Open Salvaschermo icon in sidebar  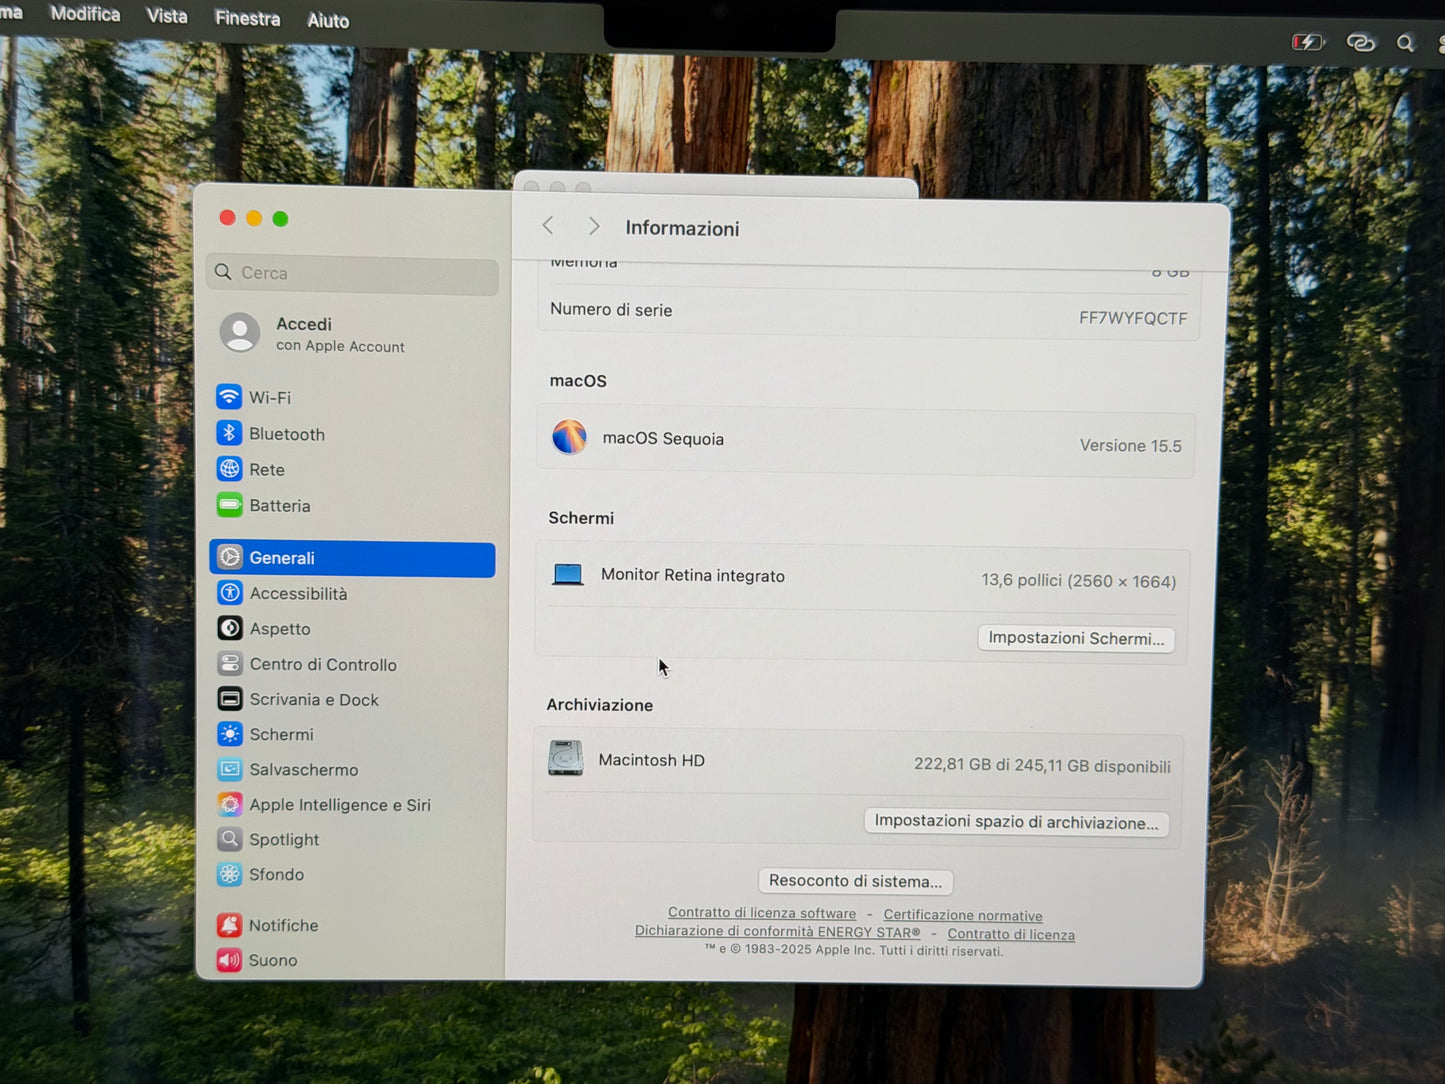(x=229, y=769)
